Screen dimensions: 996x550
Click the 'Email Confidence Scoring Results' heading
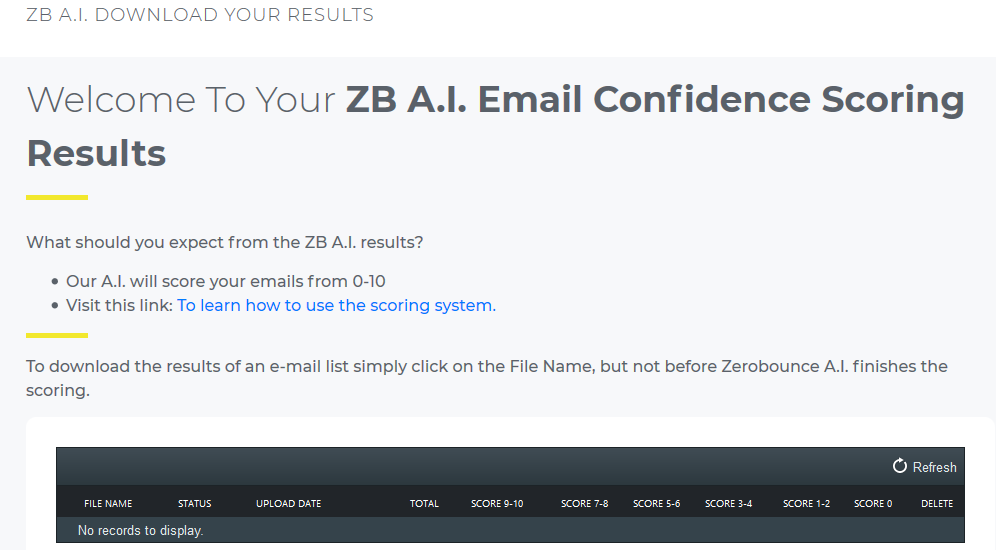tap(655, 100)
